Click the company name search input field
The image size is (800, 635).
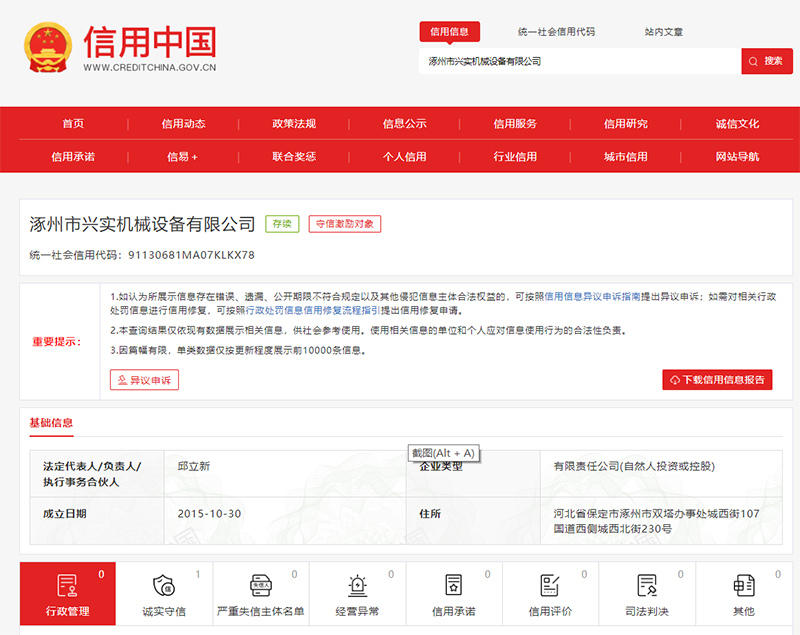(x=580, y=61)
